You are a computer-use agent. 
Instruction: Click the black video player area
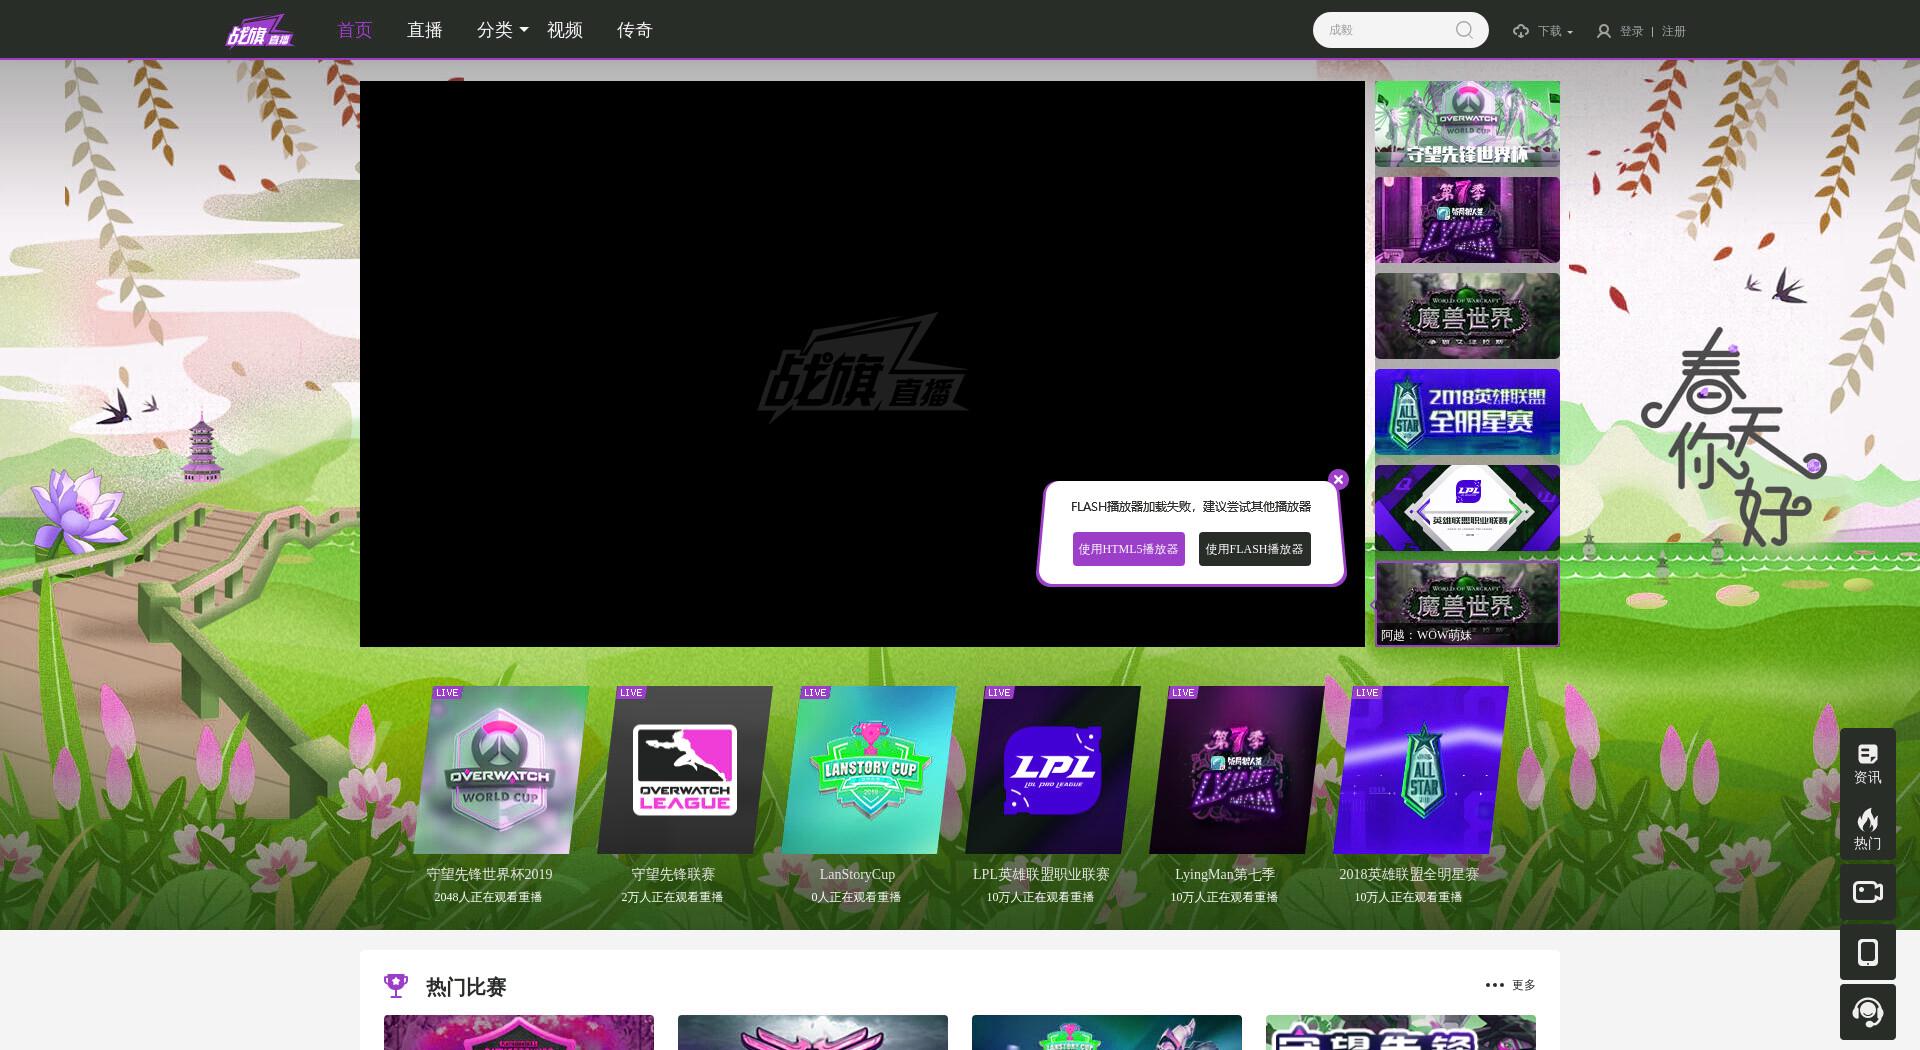[862, 364]
